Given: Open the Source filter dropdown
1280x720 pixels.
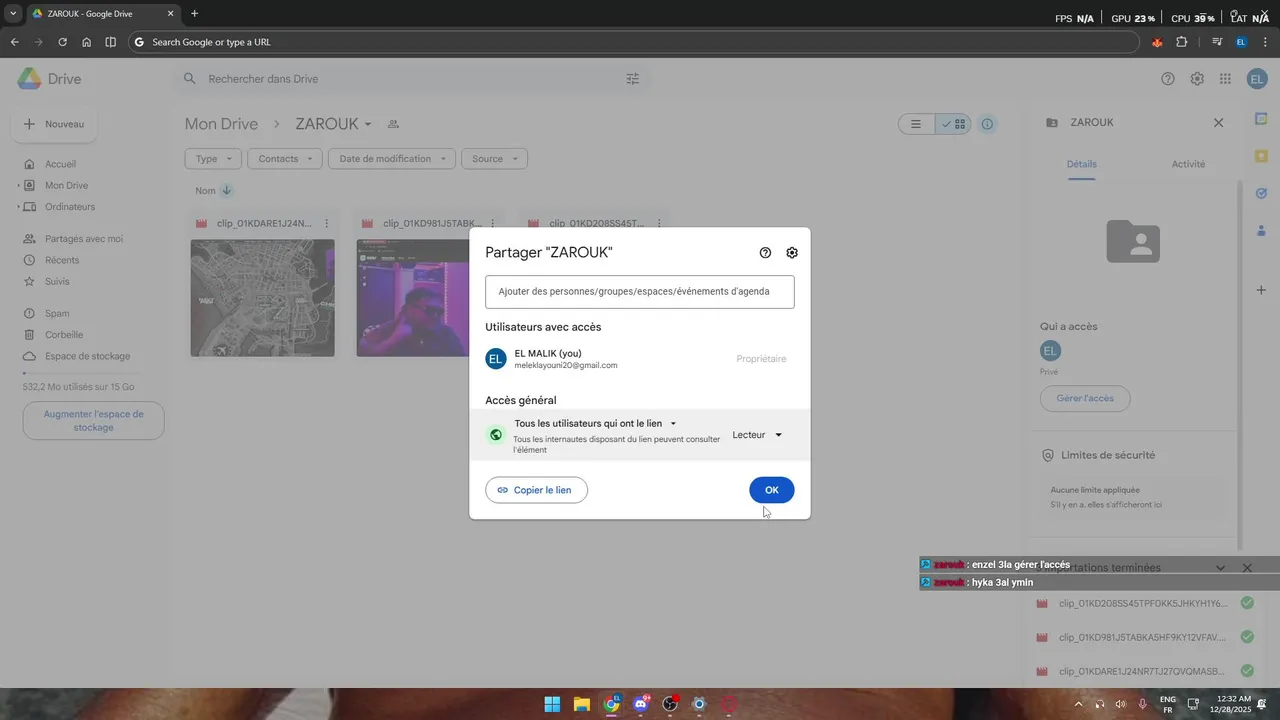Looking at the screenshot, I should click(494, 159).
